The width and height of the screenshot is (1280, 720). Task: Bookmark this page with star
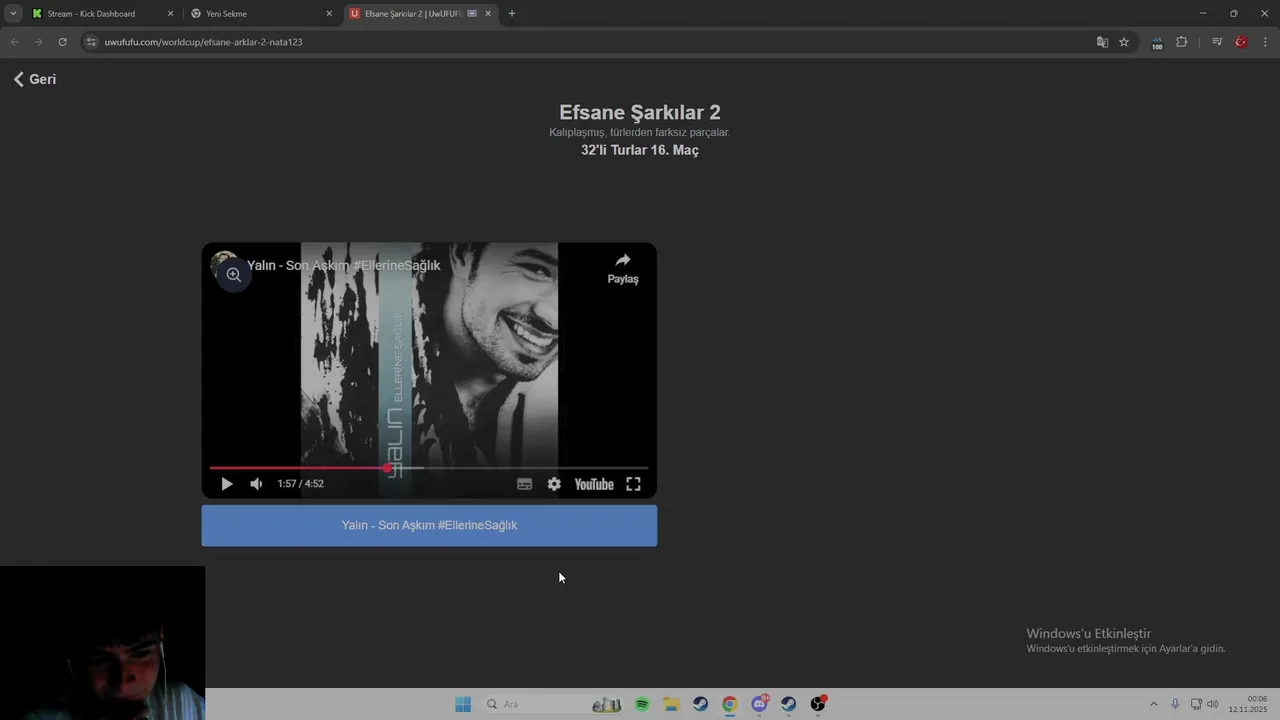pos(1124,42)
